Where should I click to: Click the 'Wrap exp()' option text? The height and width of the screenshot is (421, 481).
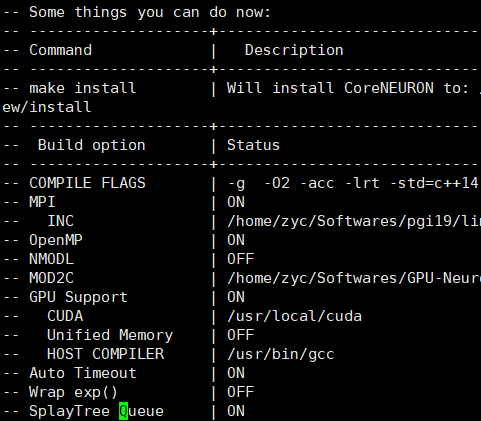click(x=73, y=392)
